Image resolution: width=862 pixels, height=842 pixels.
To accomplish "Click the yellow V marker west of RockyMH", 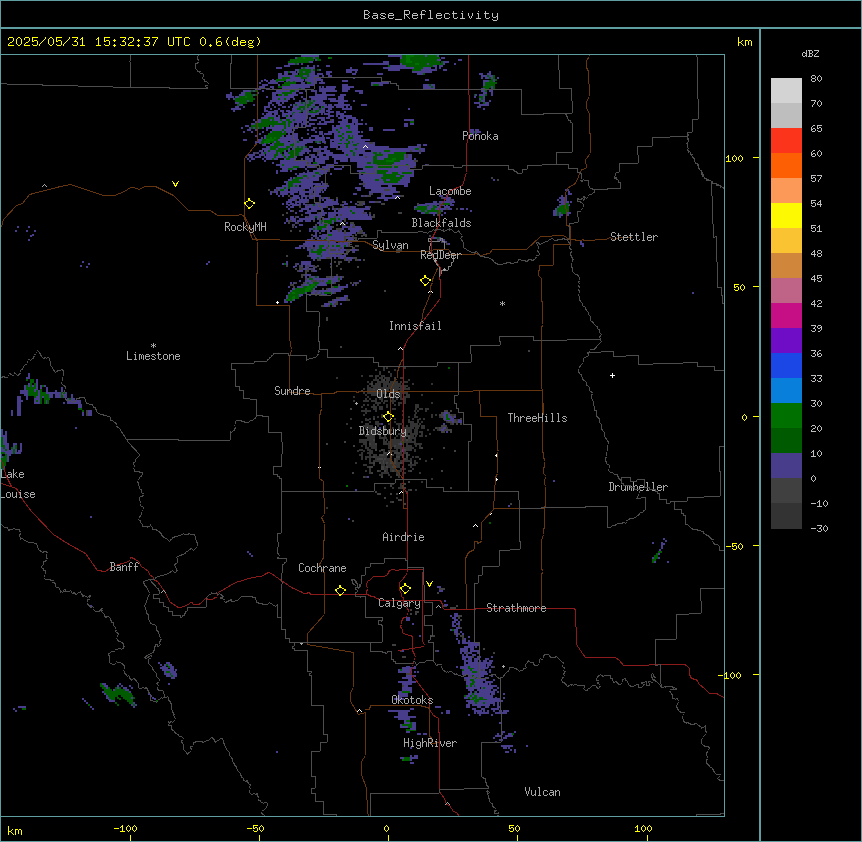I will tap(175, 184).
